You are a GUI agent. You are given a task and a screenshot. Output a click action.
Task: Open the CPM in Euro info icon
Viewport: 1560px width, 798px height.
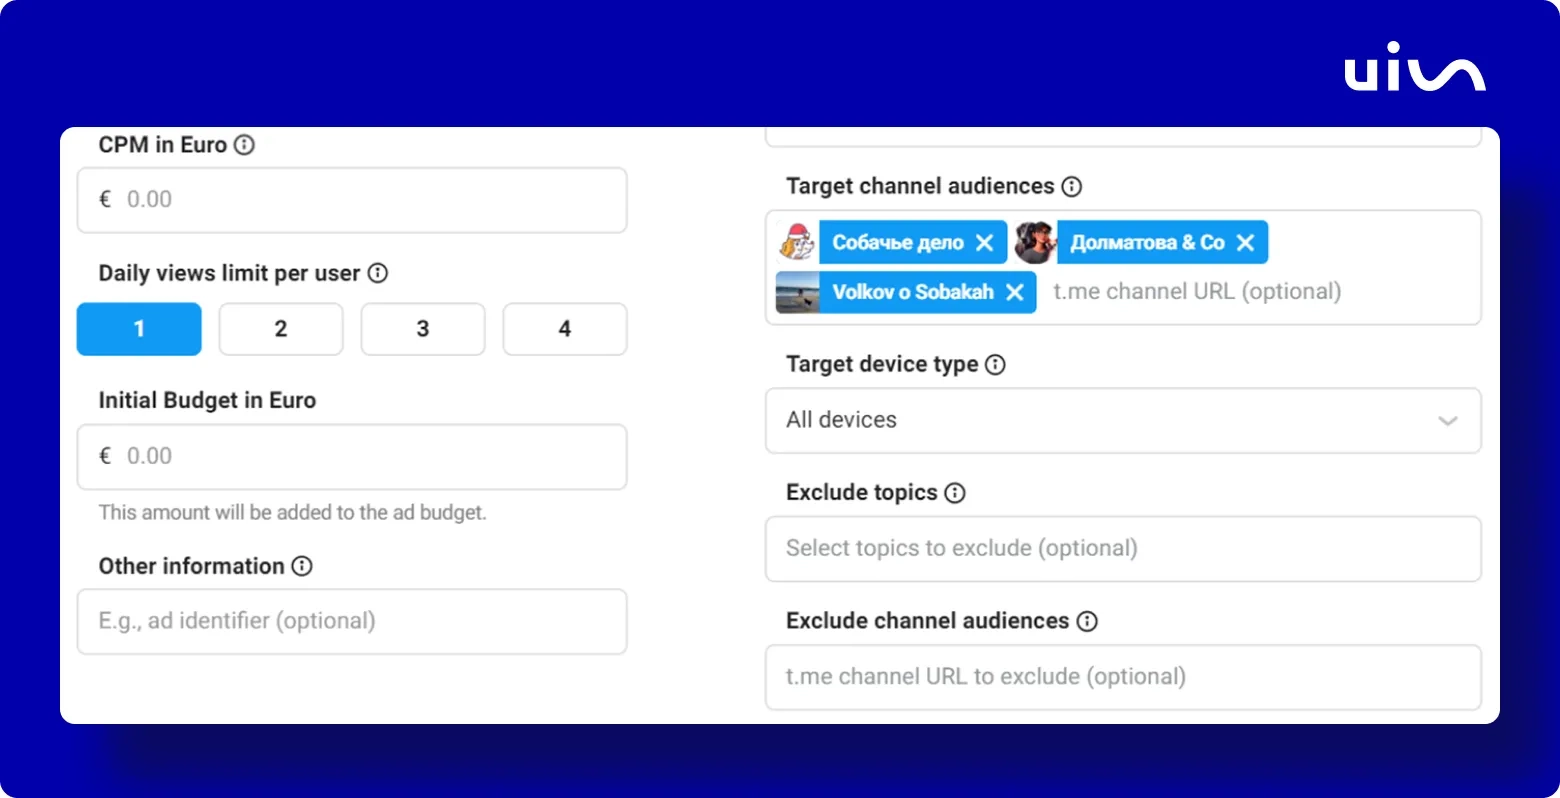pyautogui.click(x=244, y=145)
